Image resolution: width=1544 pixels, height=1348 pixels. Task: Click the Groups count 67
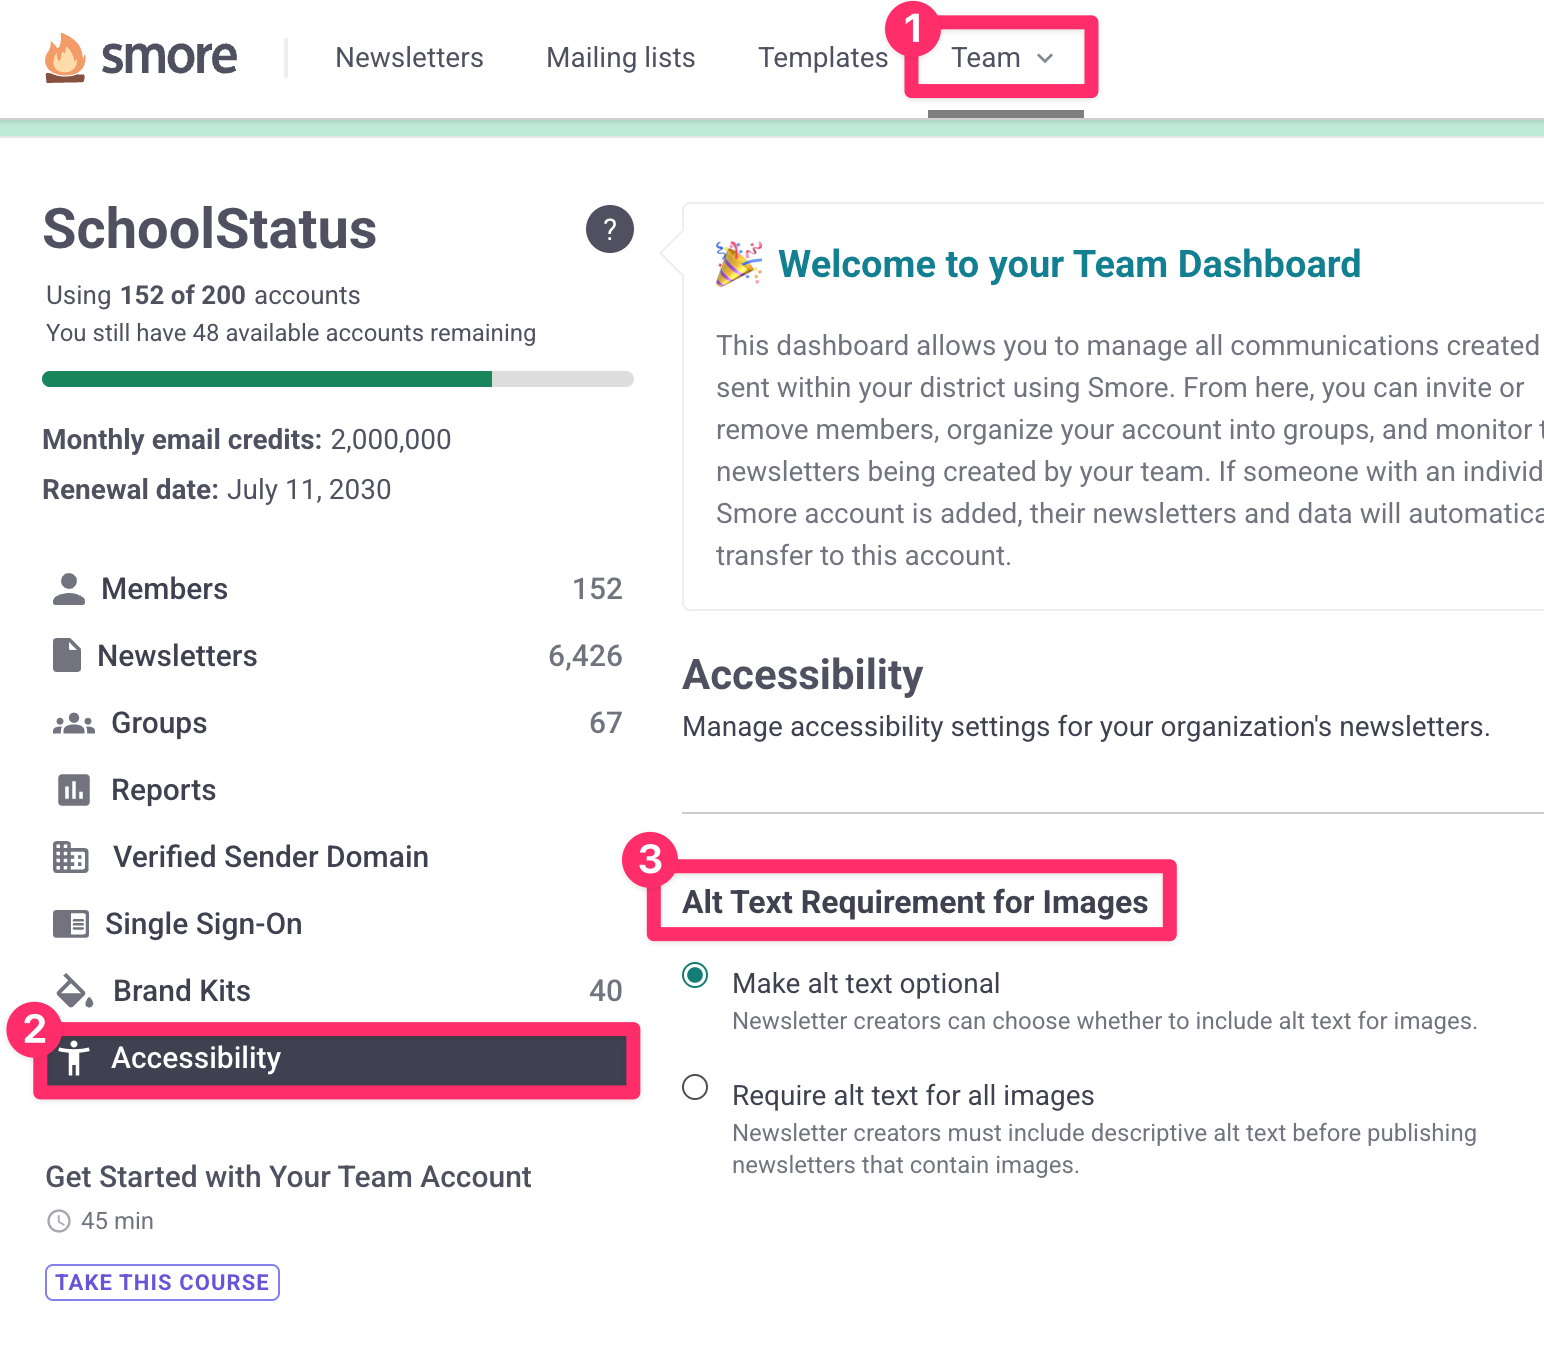click(x=606, y=723)
